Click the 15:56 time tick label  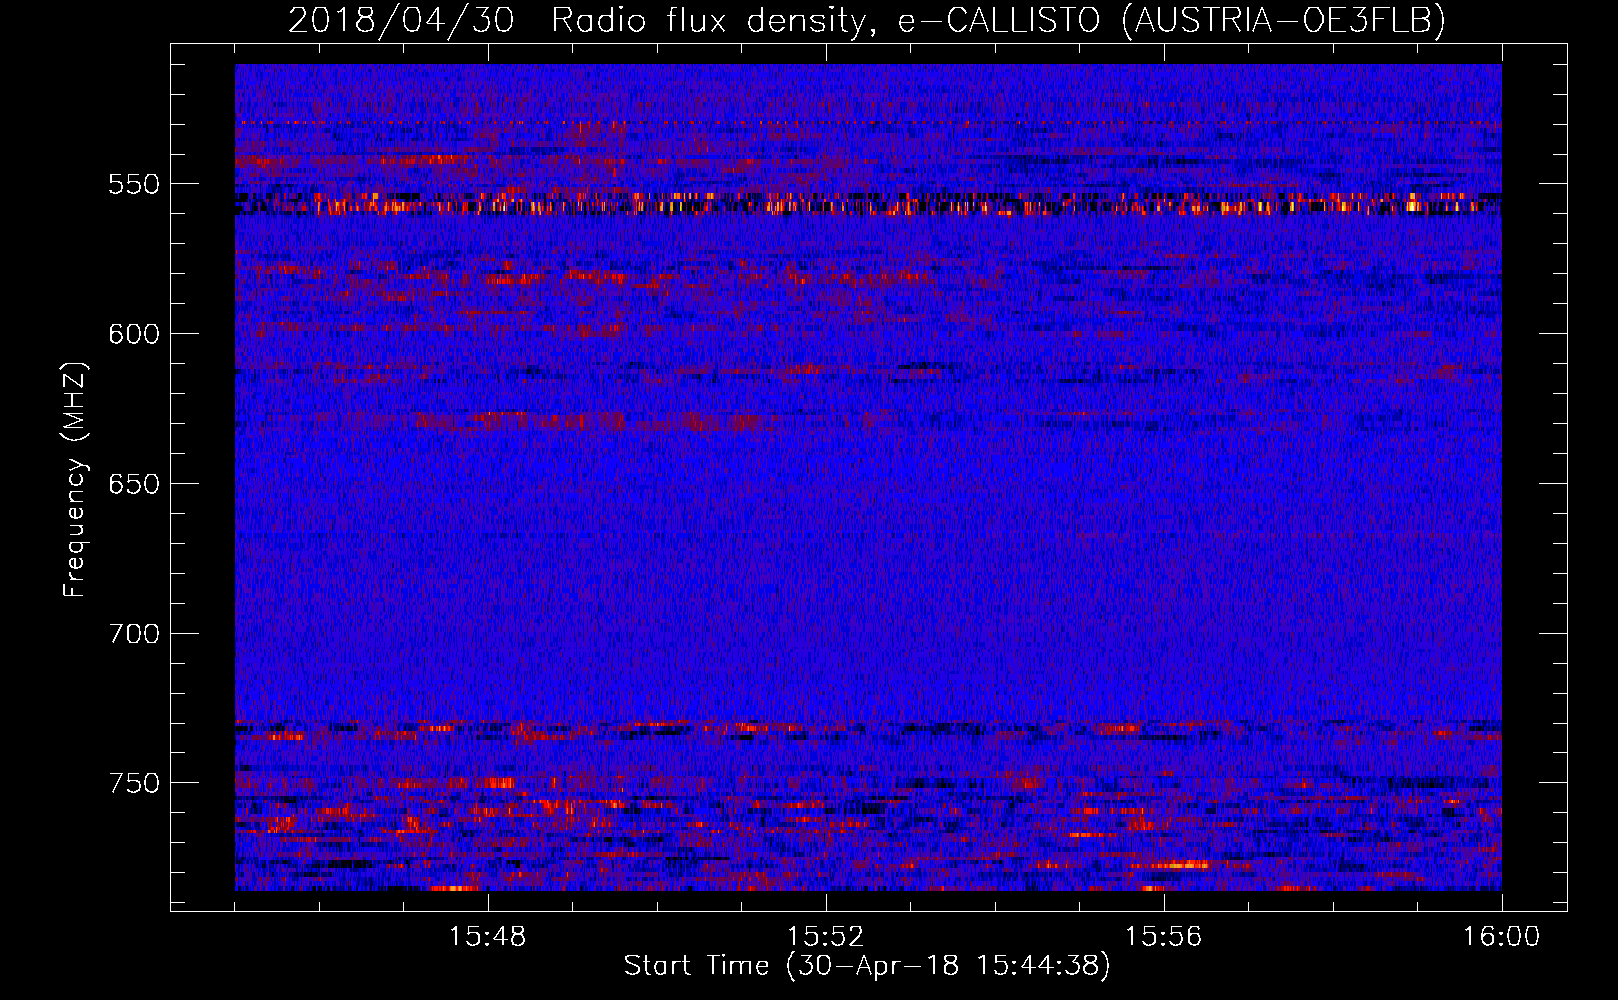[x=1163, y=937]
